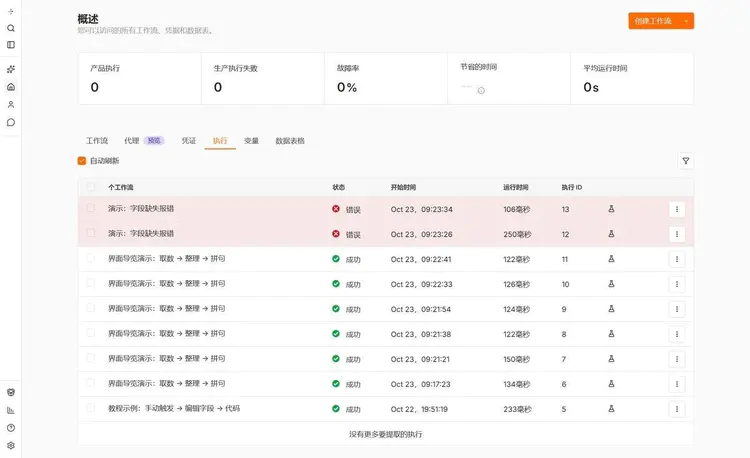The height and width of the screenshot is (458, 750).
Task: Open search from the sidebar magnifier icon
Action: [11, 28]
